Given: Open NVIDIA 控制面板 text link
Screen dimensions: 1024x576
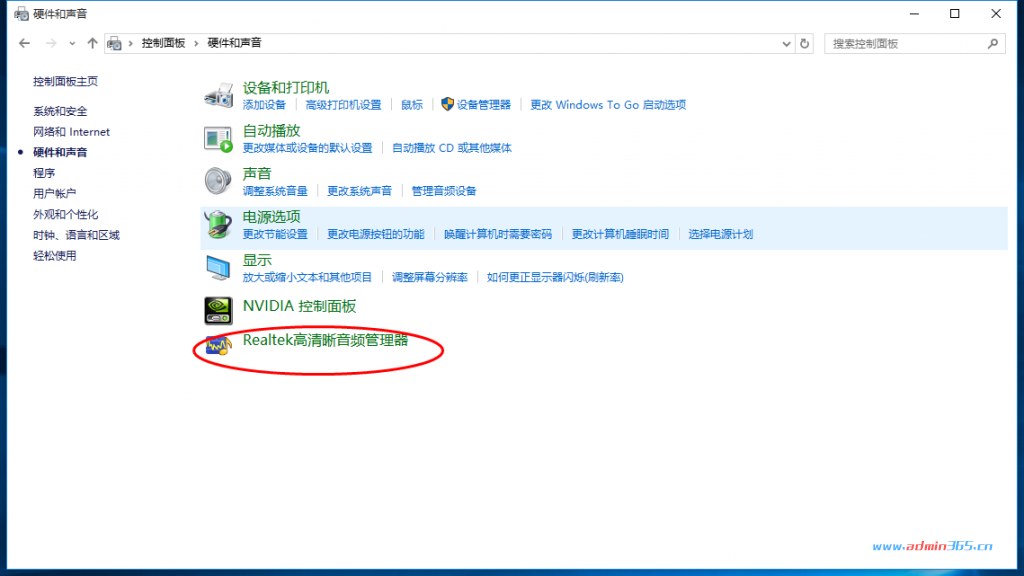Looking at the screenshot, I should 299,306.
